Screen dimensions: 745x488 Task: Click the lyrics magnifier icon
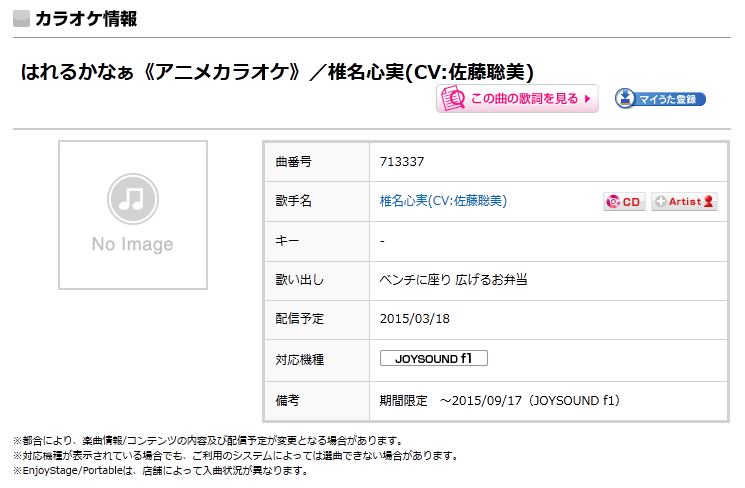[453, 98]
